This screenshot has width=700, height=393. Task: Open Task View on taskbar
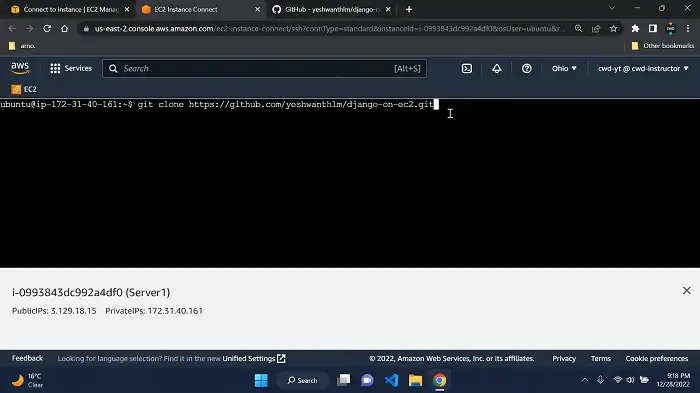pos(343,380)
